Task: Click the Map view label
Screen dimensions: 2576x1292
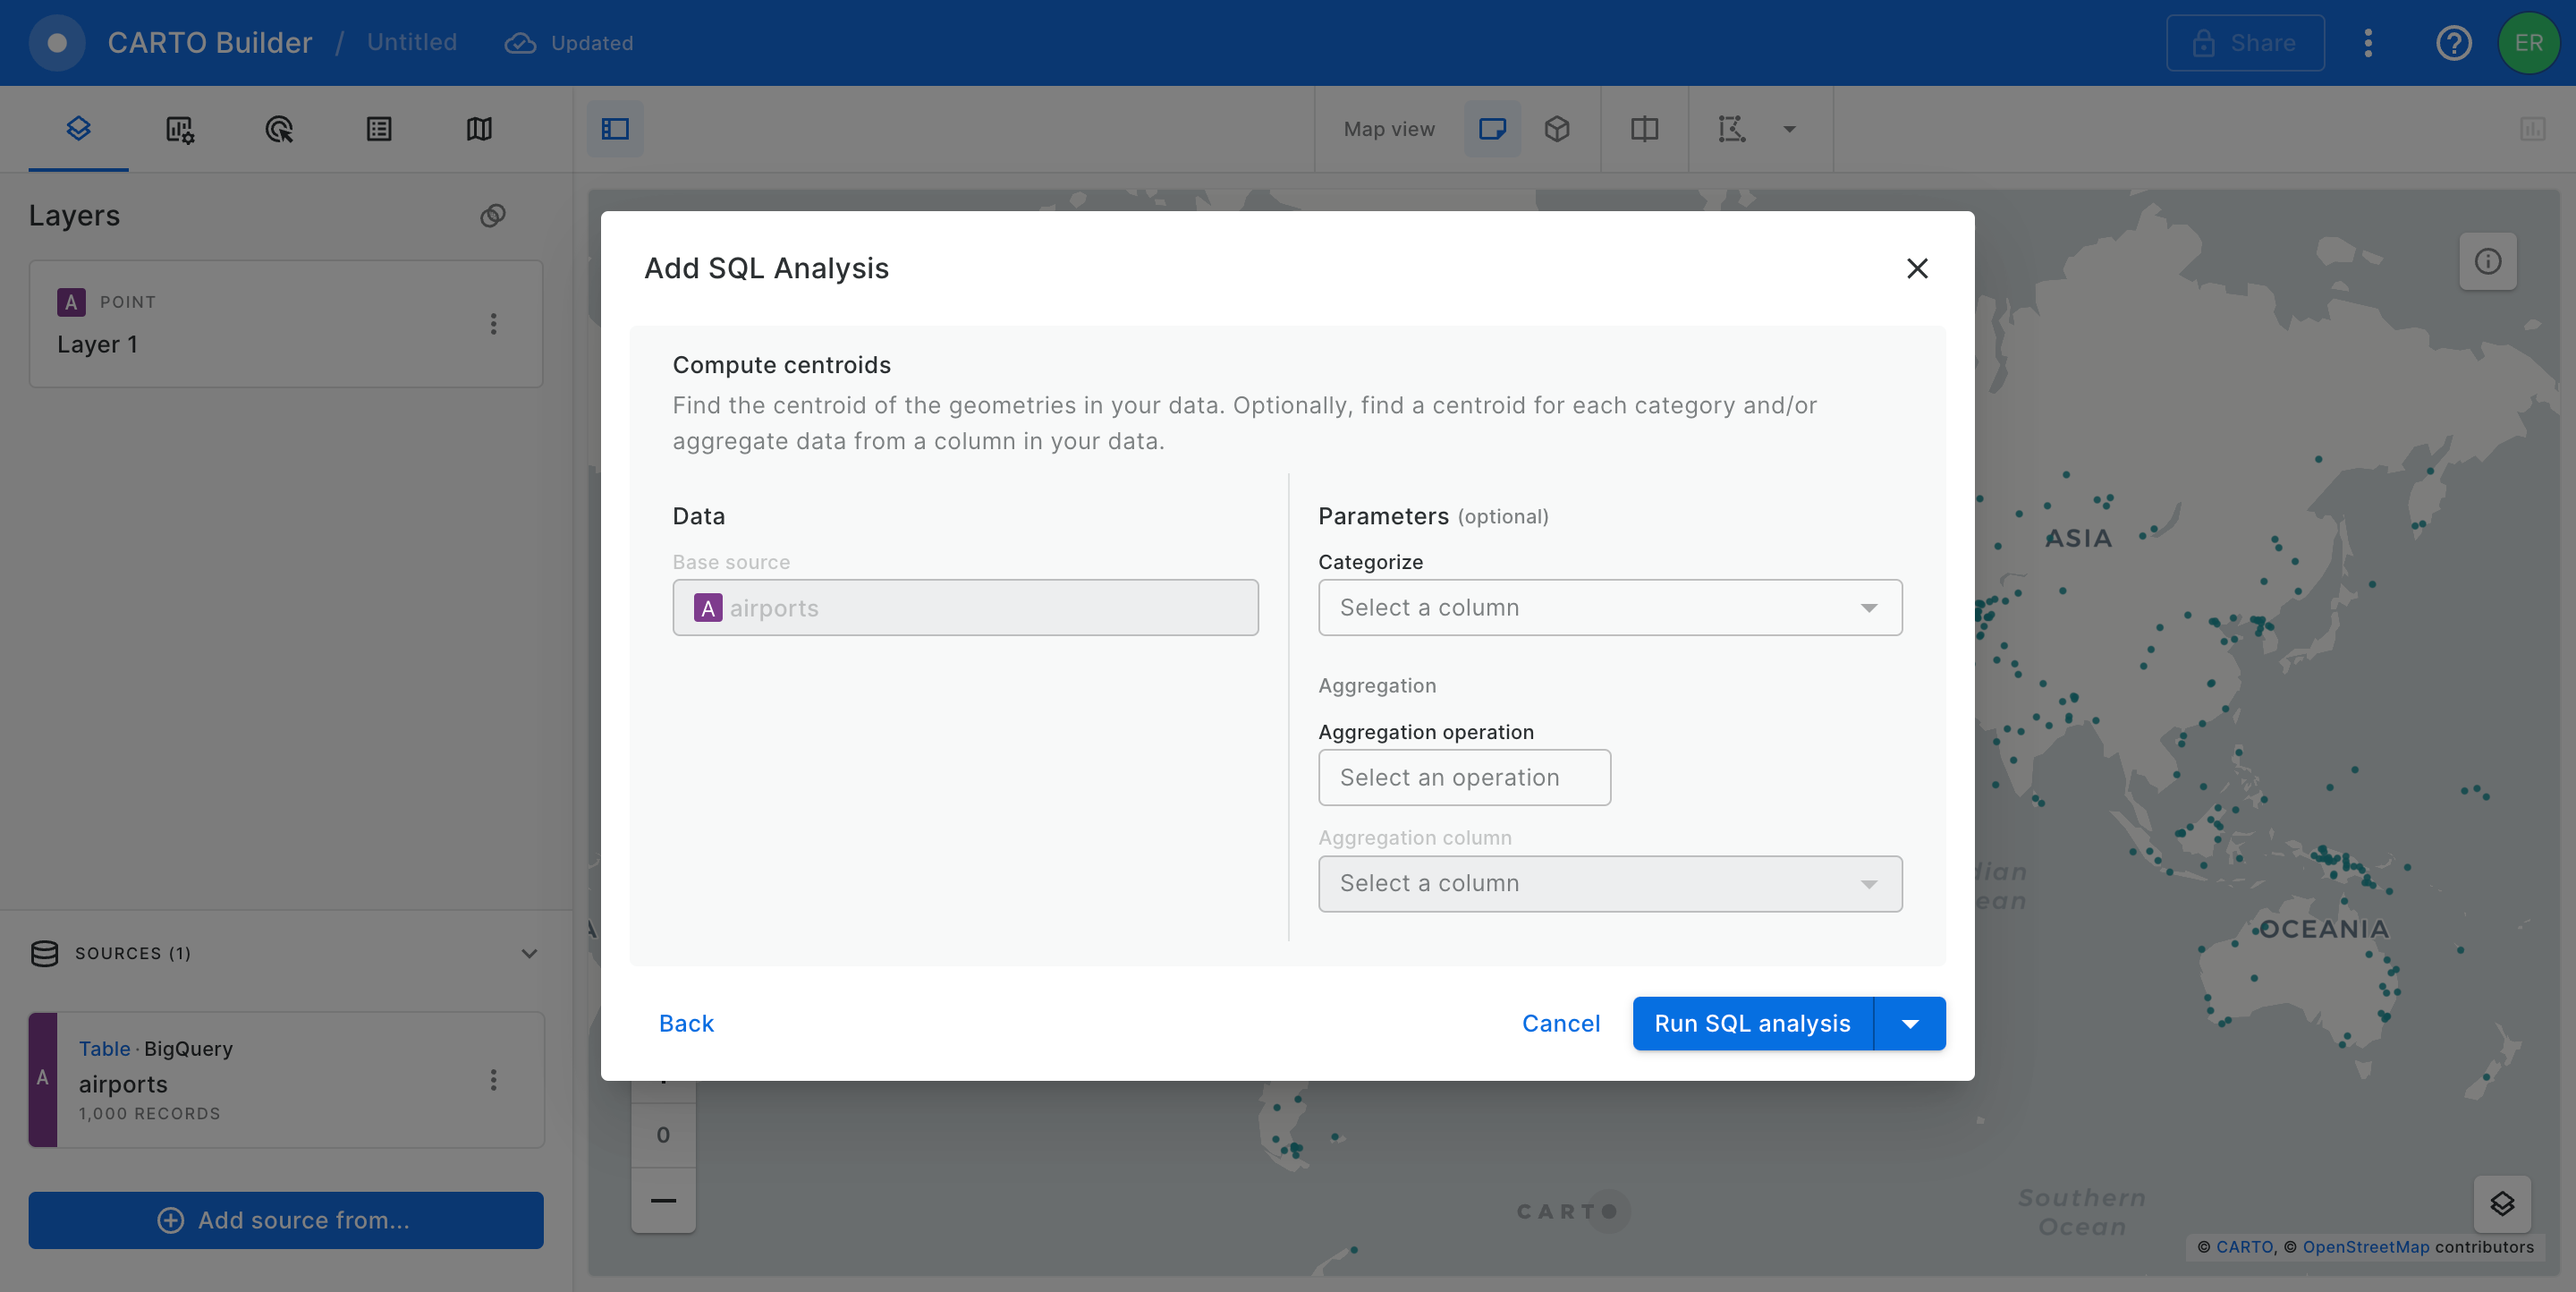Action: coord(1389,129)
